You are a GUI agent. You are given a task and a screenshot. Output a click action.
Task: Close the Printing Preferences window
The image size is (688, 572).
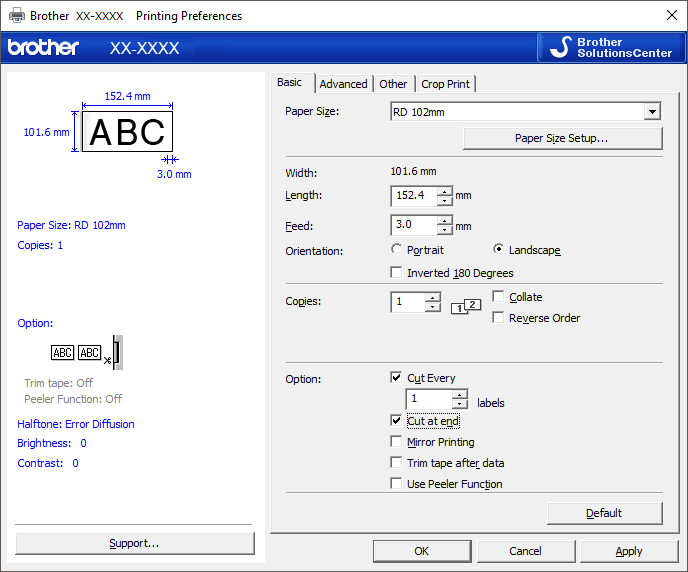tap(671, 15)
